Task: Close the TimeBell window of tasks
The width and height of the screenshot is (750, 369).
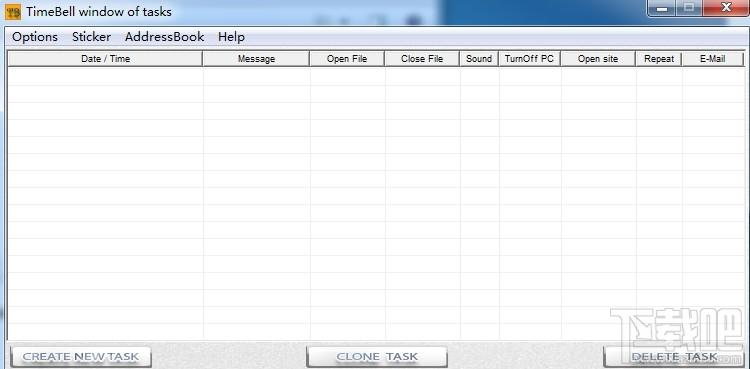Action: 725,8
